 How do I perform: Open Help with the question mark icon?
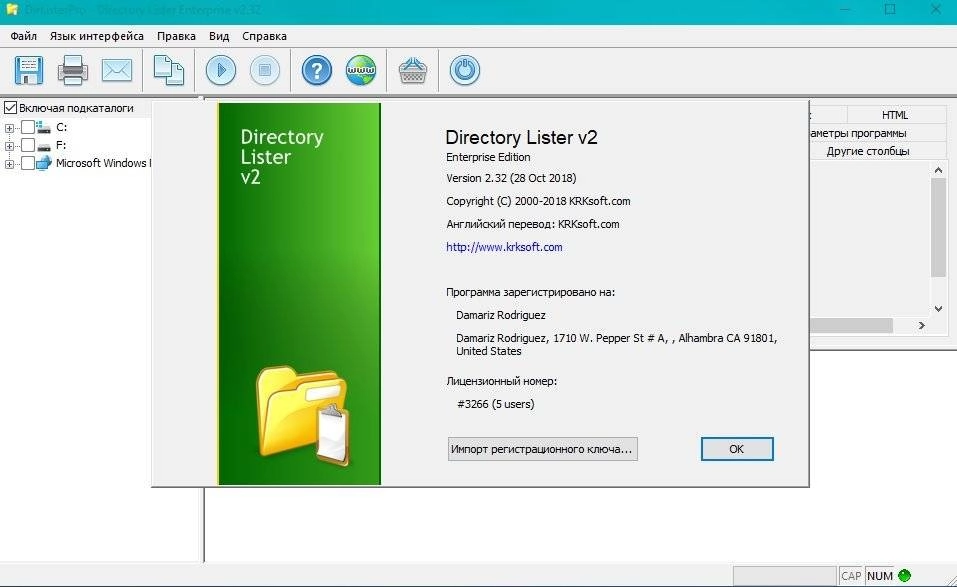click(317, 70)
